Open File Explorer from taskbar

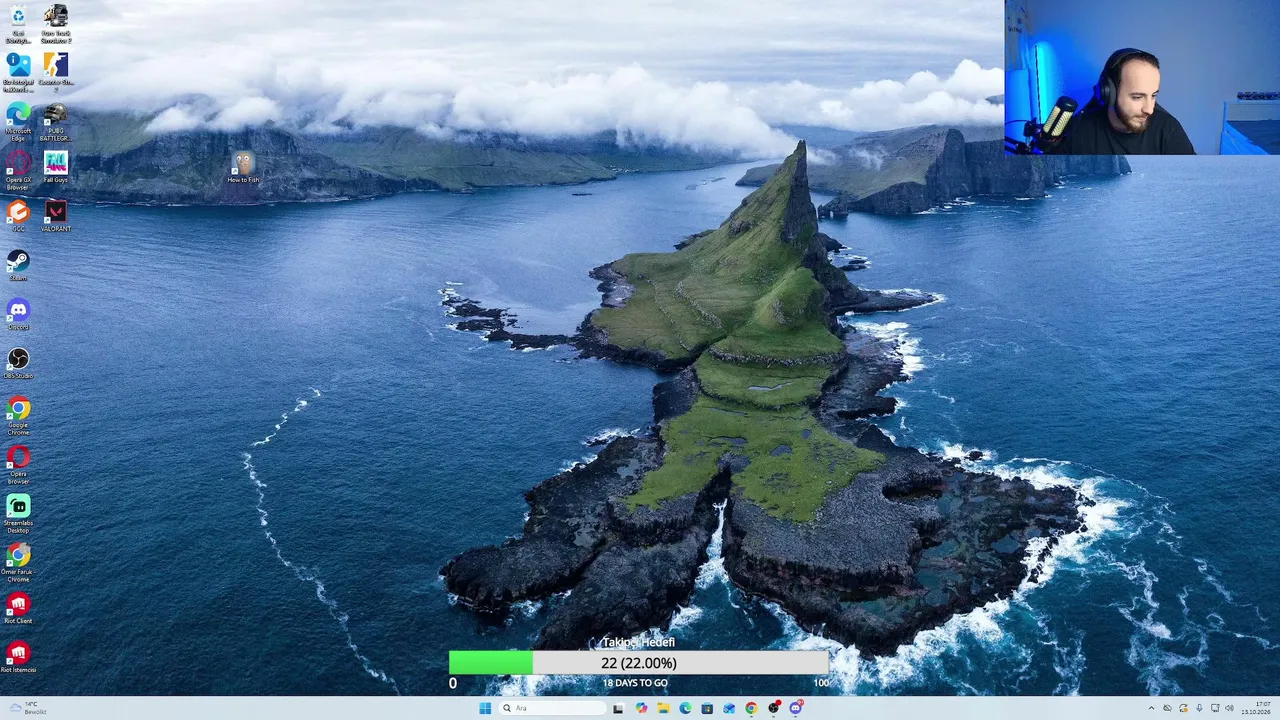(x=663, y=708)
